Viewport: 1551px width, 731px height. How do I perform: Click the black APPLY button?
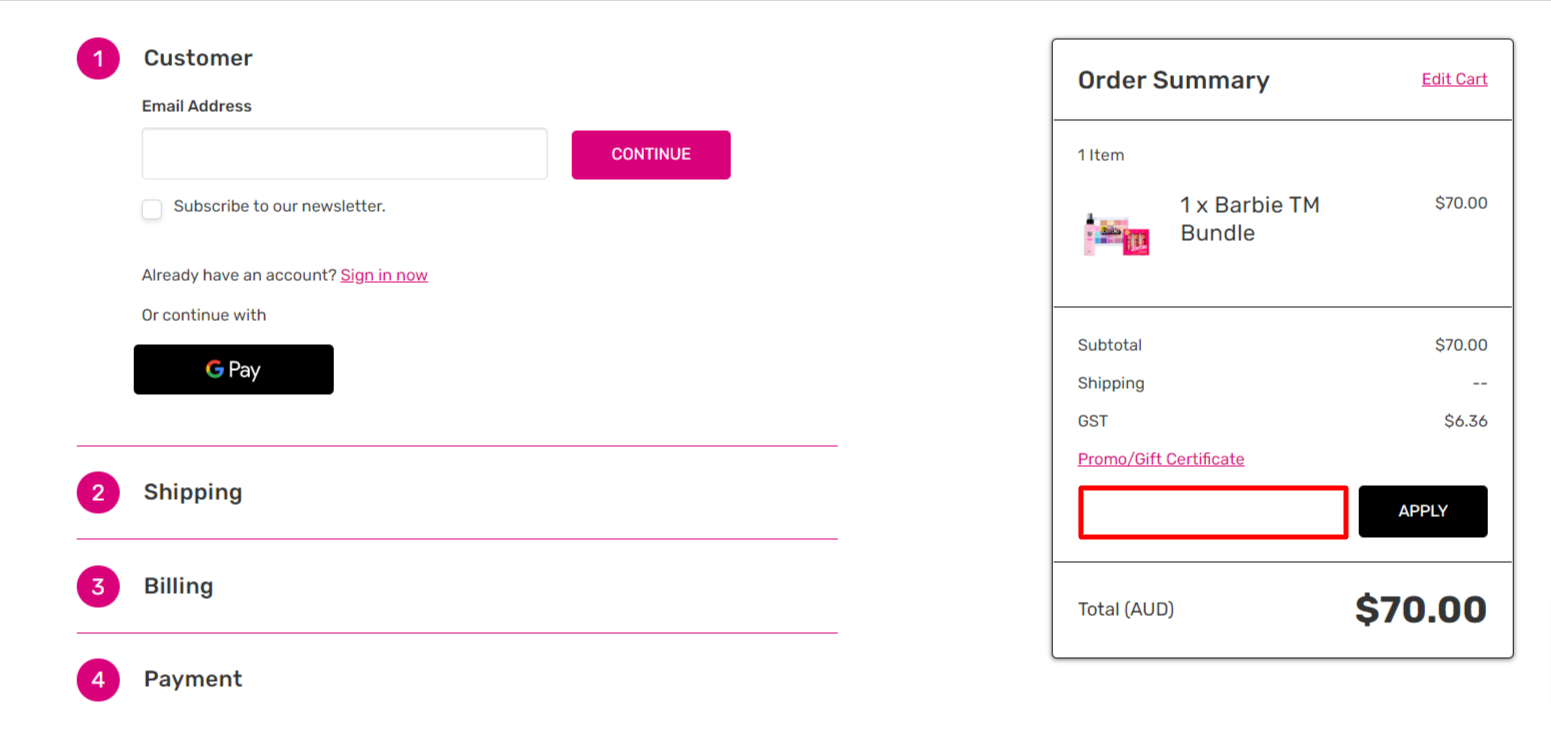pyautogui.click(x=1422, y=511)
